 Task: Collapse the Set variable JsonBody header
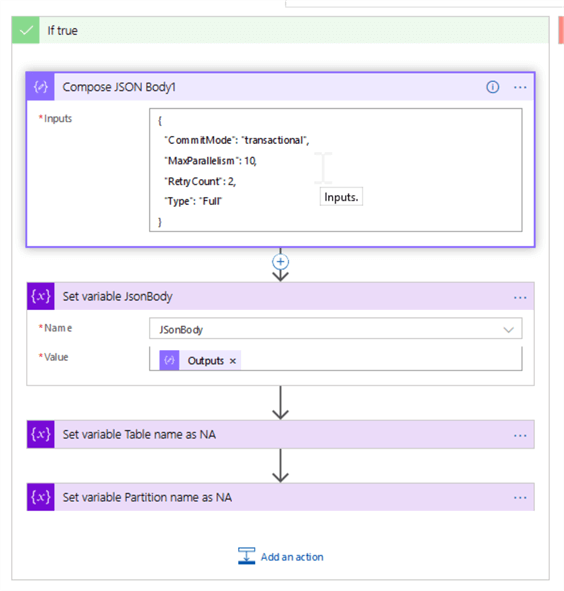tap(280, 296)
